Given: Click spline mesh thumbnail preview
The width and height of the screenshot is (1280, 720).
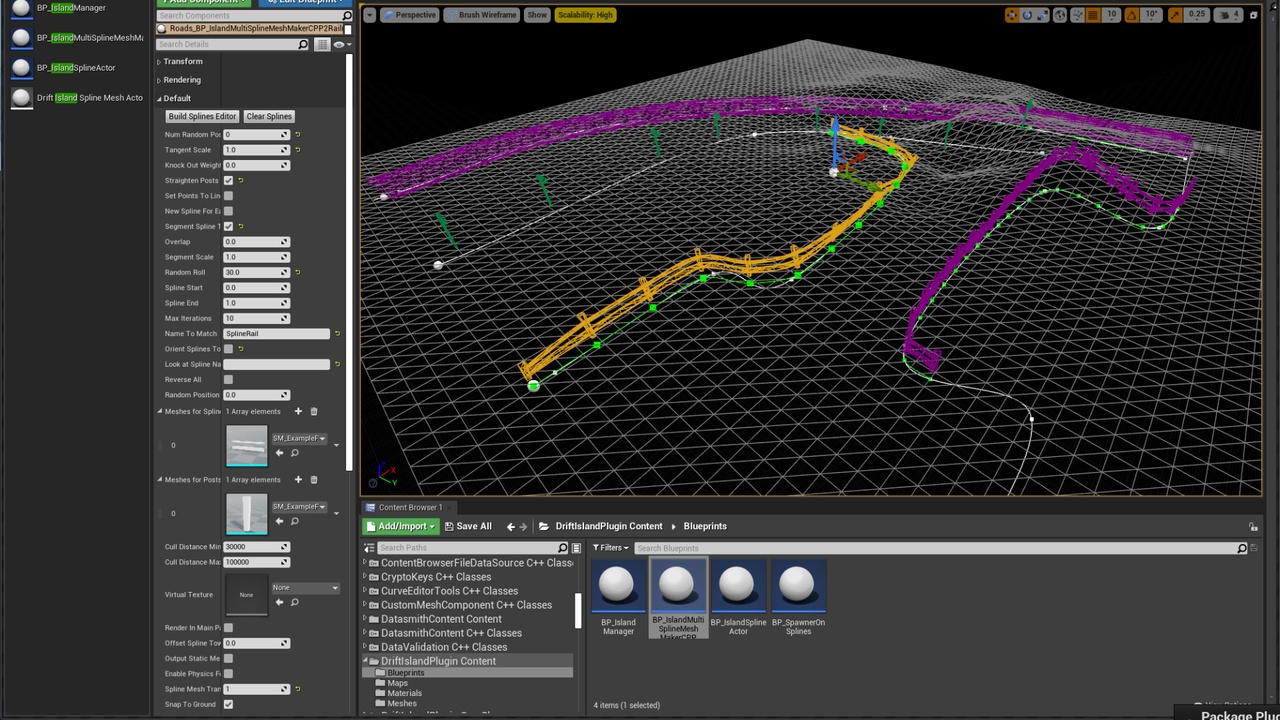Looking at the screenshot, I should [247, 446].
